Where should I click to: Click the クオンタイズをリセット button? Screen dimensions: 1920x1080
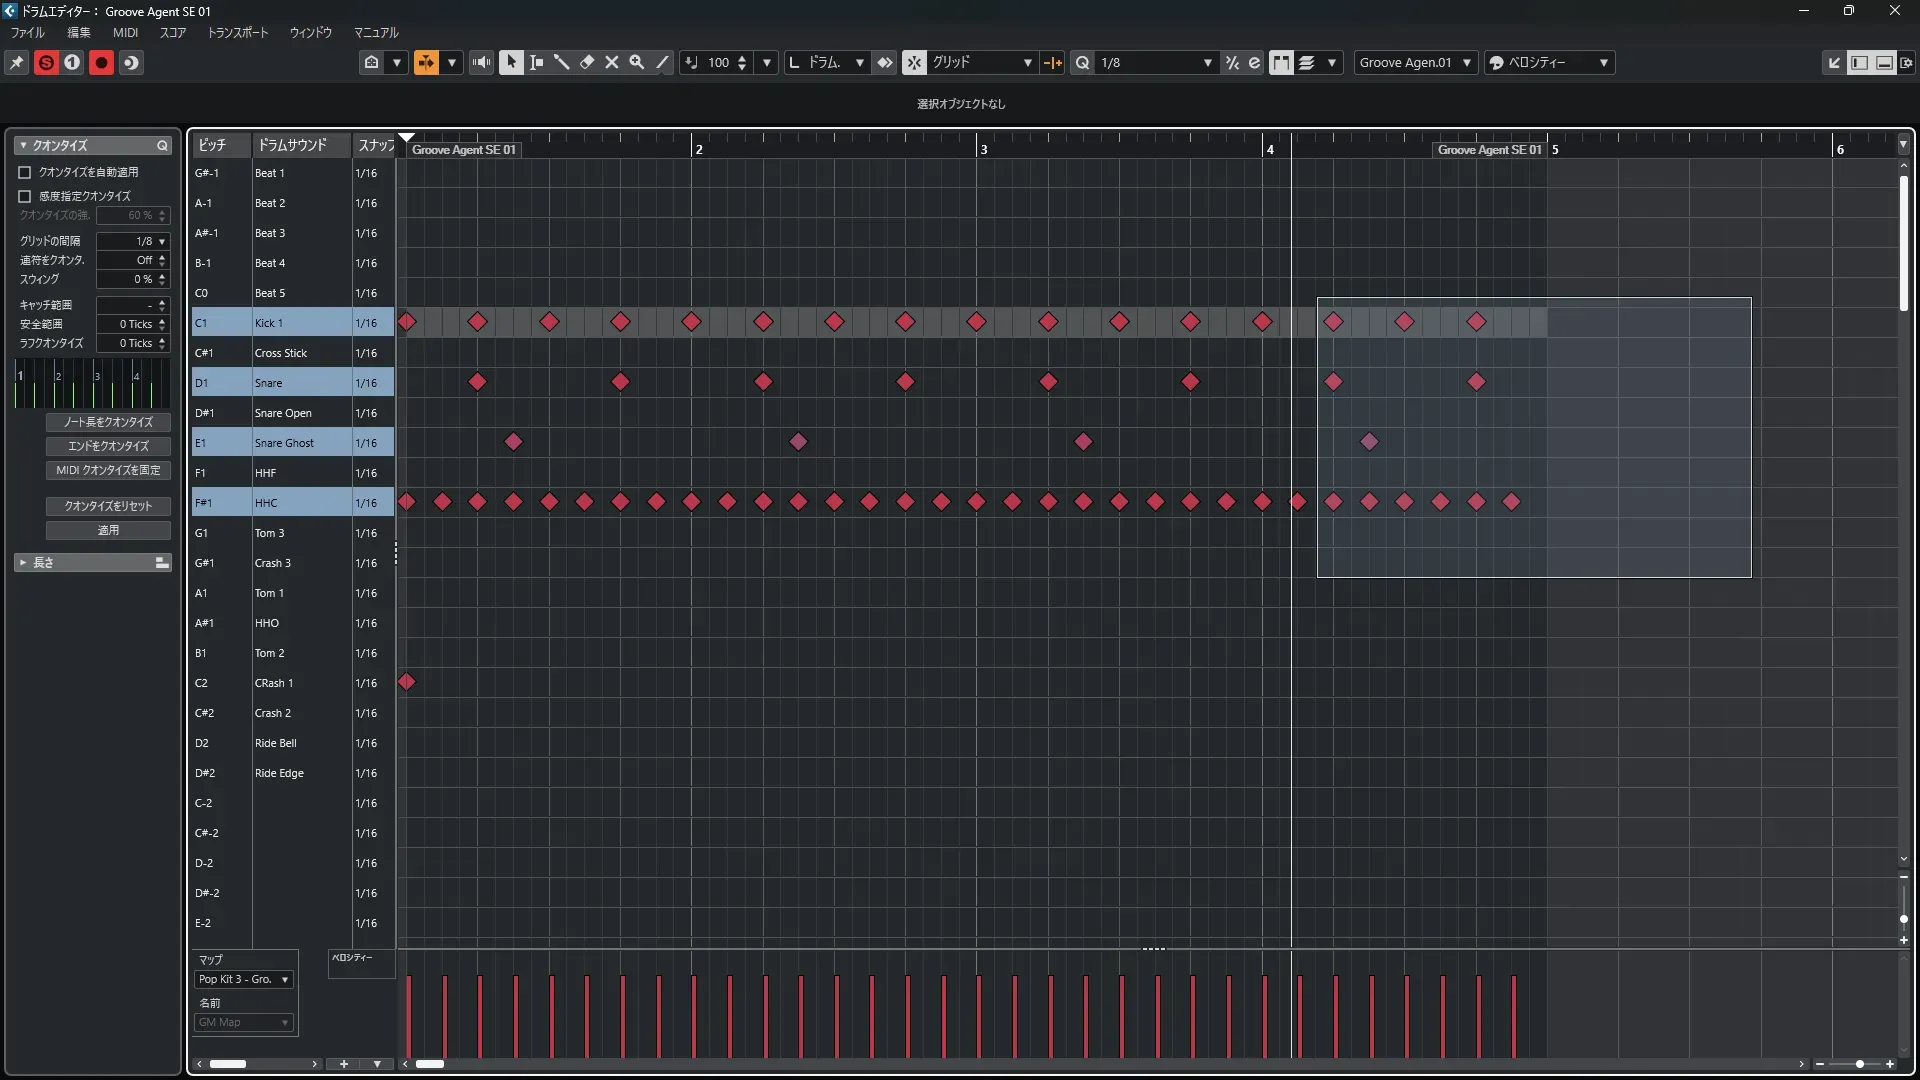(108, 506)
